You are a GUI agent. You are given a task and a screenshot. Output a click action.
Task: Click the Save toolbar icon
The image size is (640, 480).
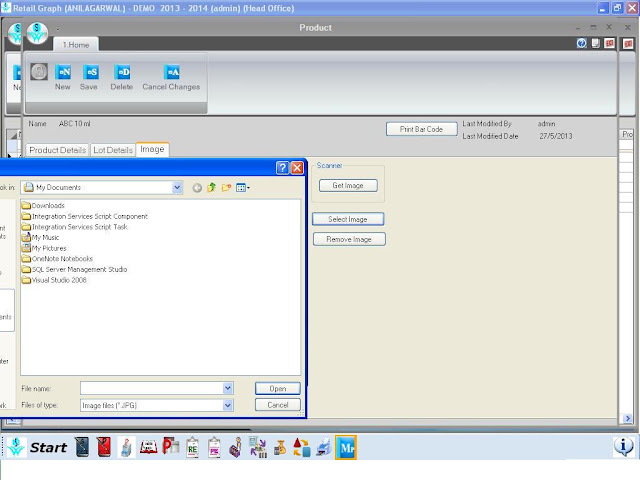pos(91,72)
